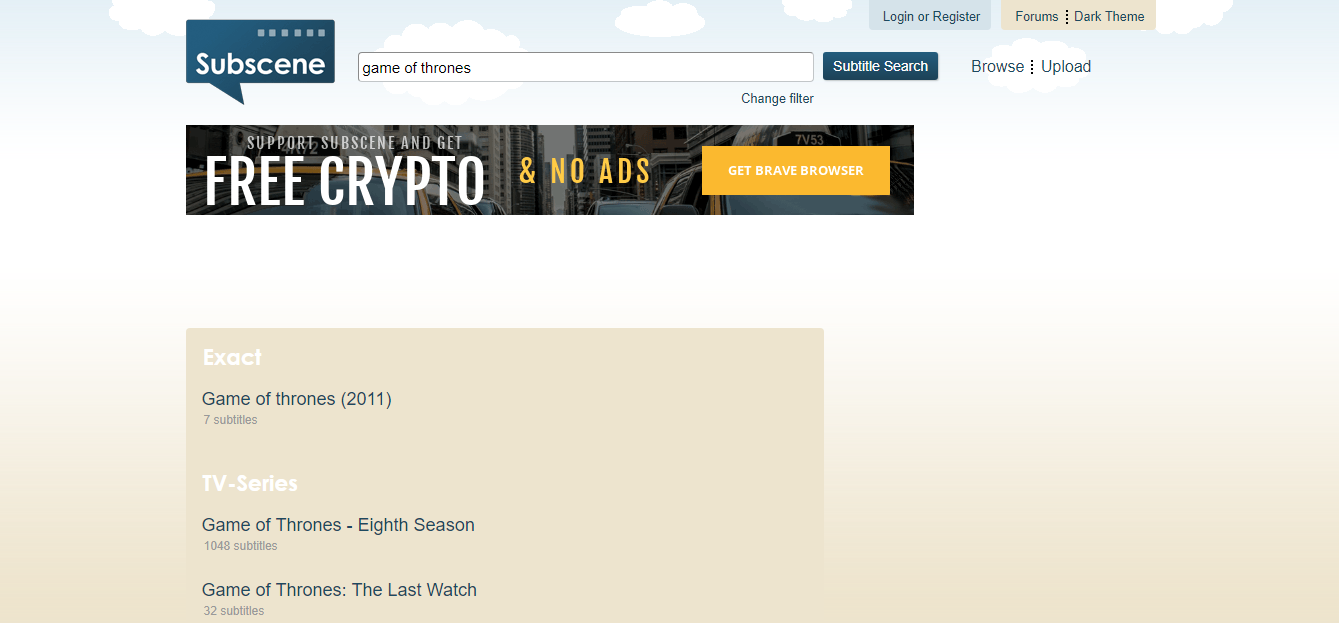The width and height of the screenshot is (1339, 623).
Task: Go to the Browse page
Action: pos(997,66)
